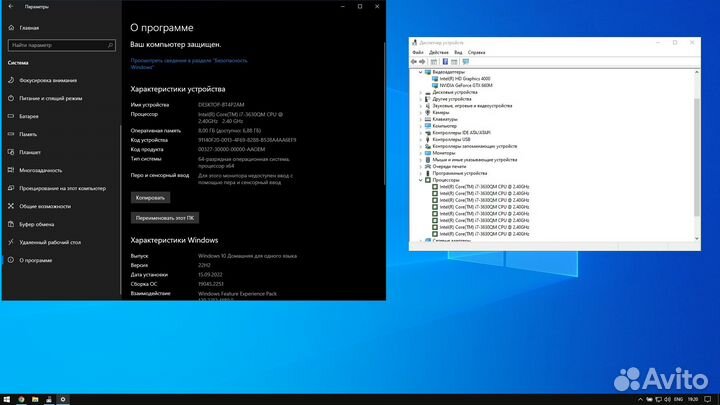This screenshot has width=720, height=405.
Task: Select Intel(R) HD Graphics 4000 adapter
Action: click(465, 79)
